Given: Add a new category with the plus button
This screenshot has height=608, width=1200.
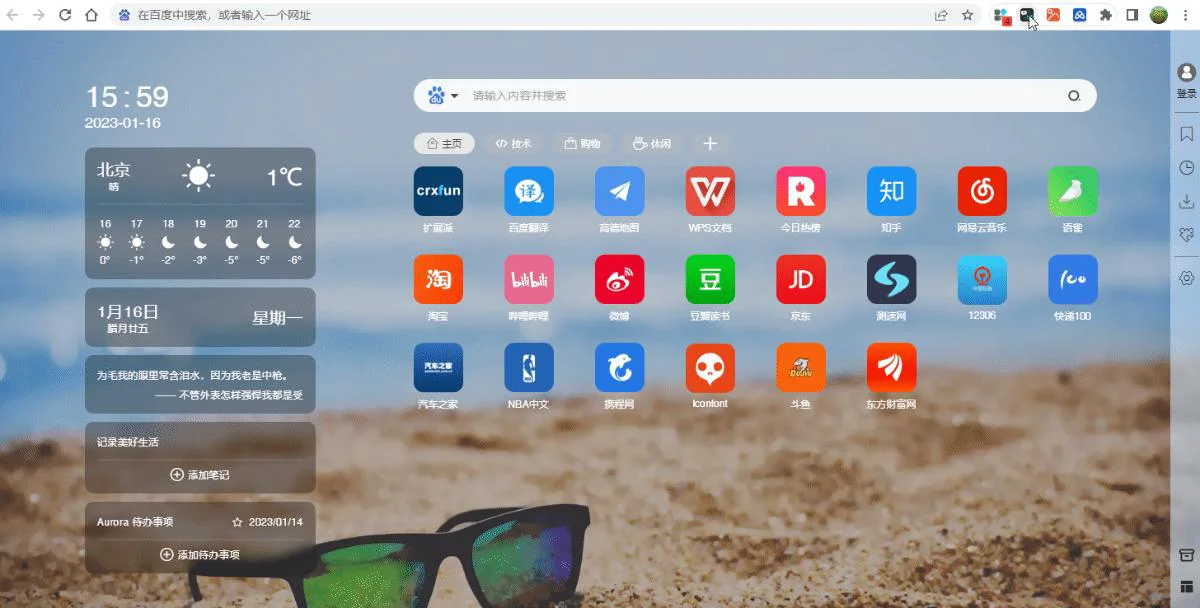Looking at the screenshot, I should (710, 144).
